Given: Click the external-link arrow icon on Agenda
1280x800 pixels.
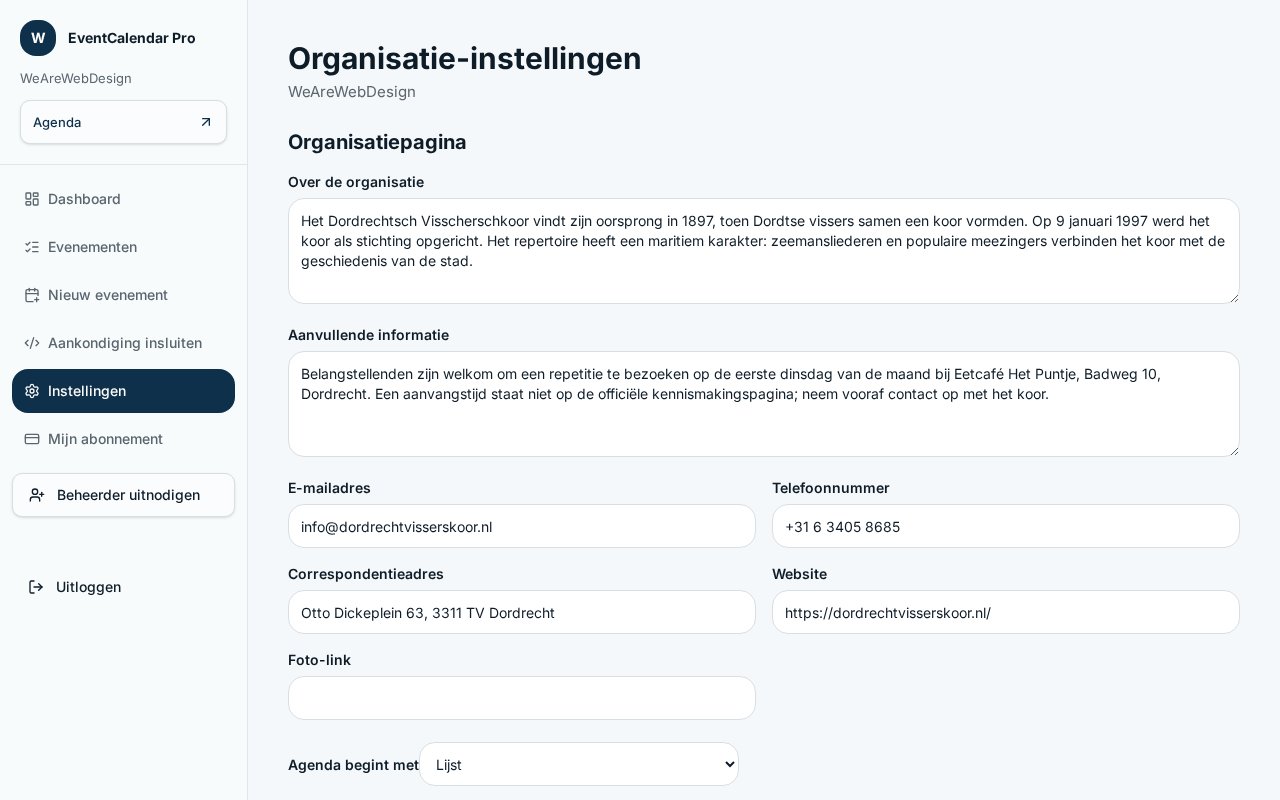Looking at the screenshot, I should 206,122.
